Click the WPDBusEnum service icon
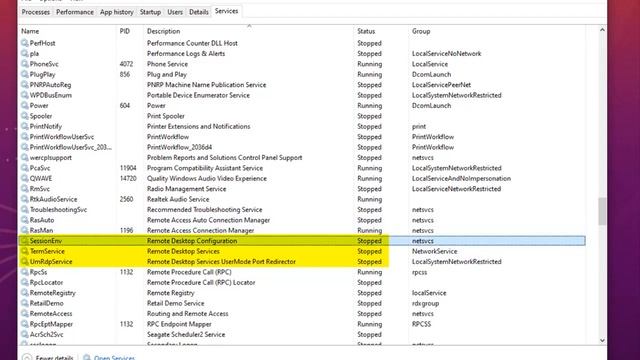The height and width of the screenshot is (360, 640). pyautogui.click(x=24, y=95)
